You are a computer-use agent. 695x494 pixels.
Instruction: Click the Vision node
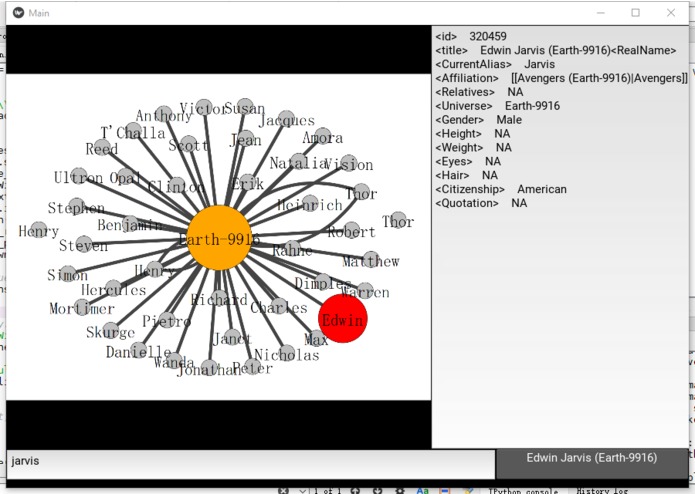(348, 163)
